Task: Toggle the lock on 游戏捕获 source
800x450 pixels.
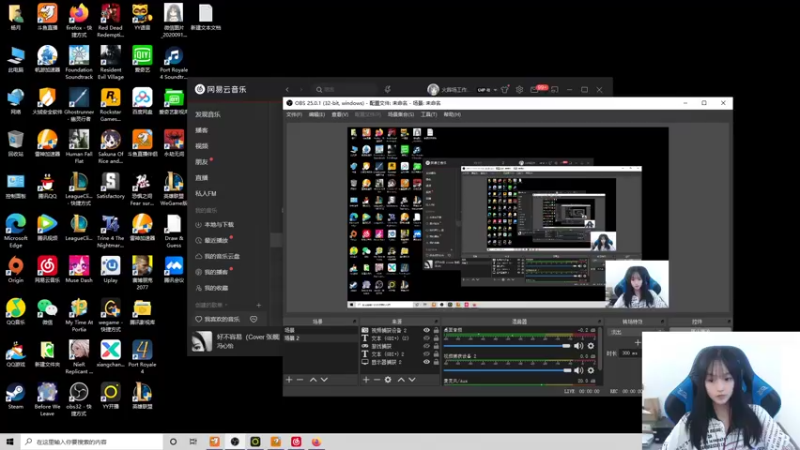Action: 436,346
